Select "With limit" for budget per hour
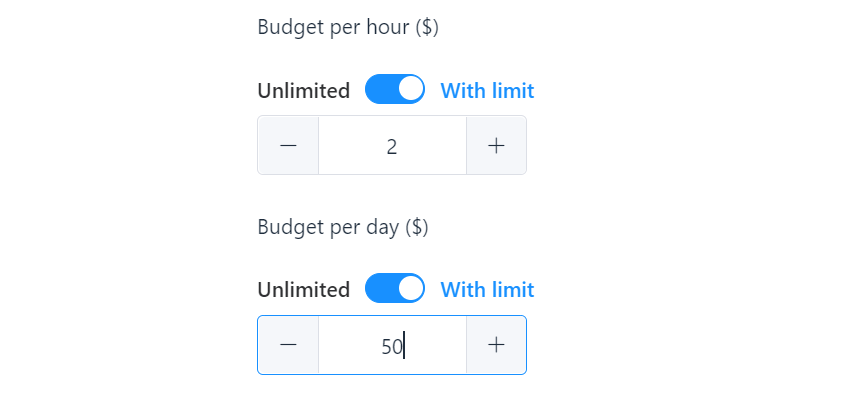The width and height of the screenshot is (859, 404). click(487, 91)
